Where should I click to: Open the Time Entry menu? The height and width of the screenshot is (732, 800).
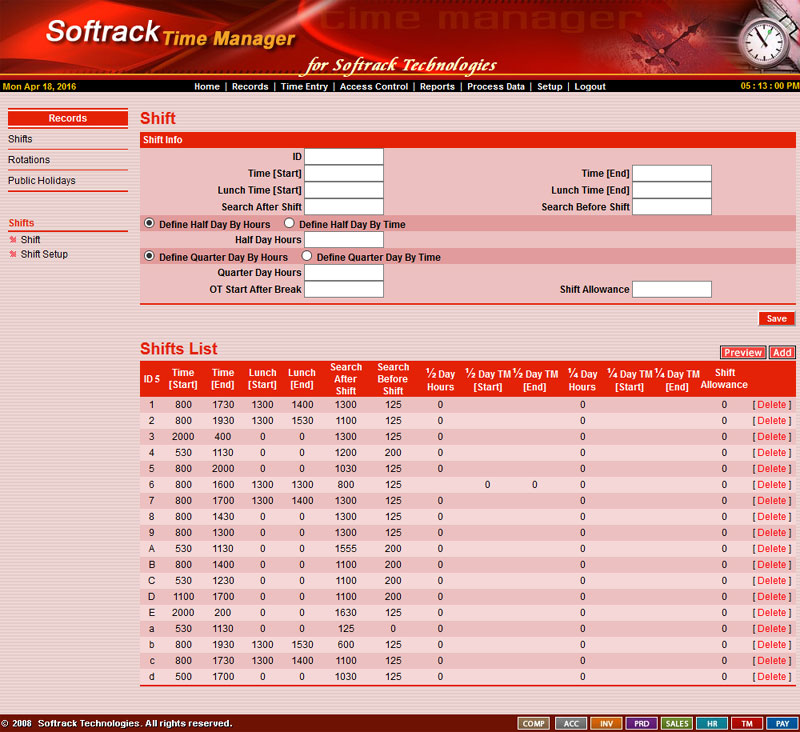click(304, 87)
